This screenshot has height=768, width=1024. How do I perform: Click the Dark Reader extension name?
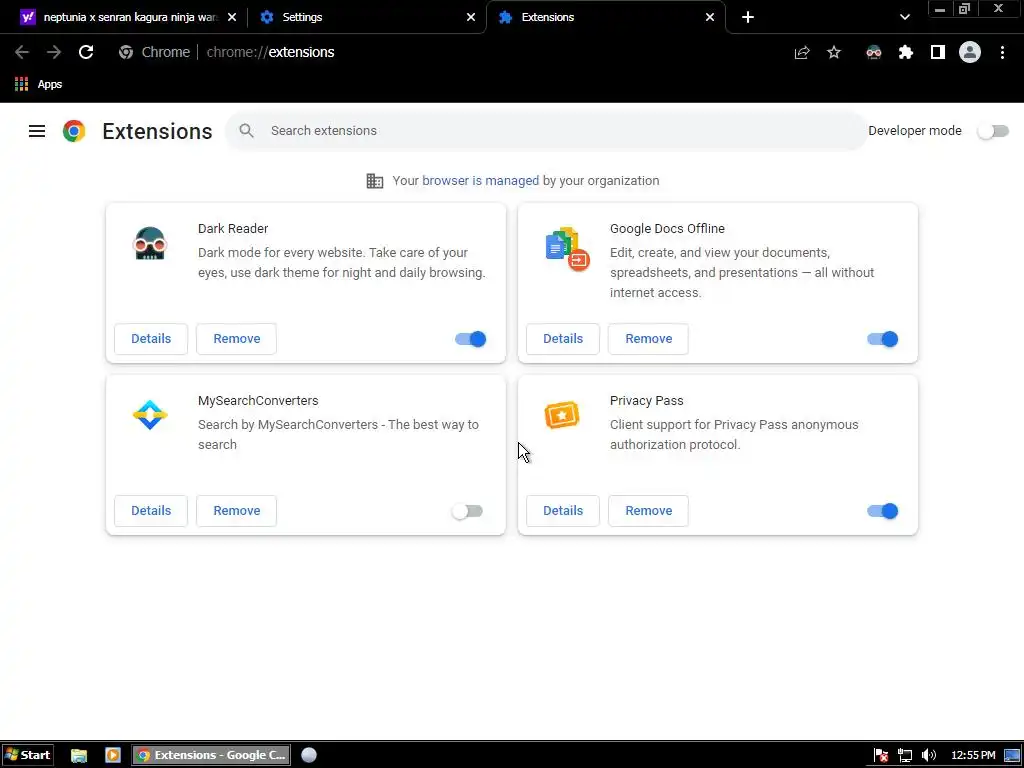pos(233,229)
